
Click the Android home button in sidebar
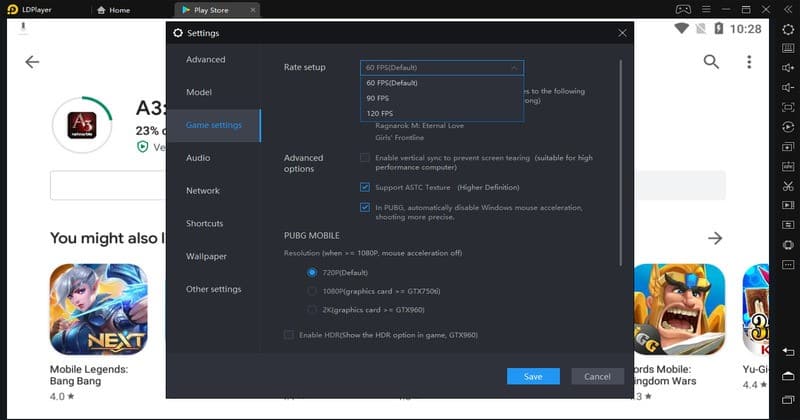click(788, 376)
